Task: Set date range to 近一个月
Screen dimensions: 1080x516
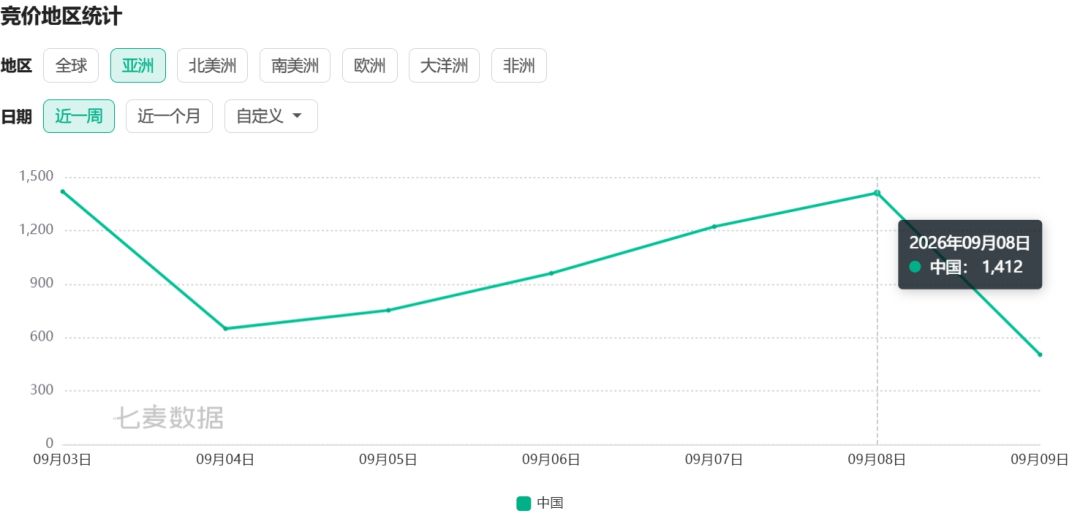Action: pos(169,116)
